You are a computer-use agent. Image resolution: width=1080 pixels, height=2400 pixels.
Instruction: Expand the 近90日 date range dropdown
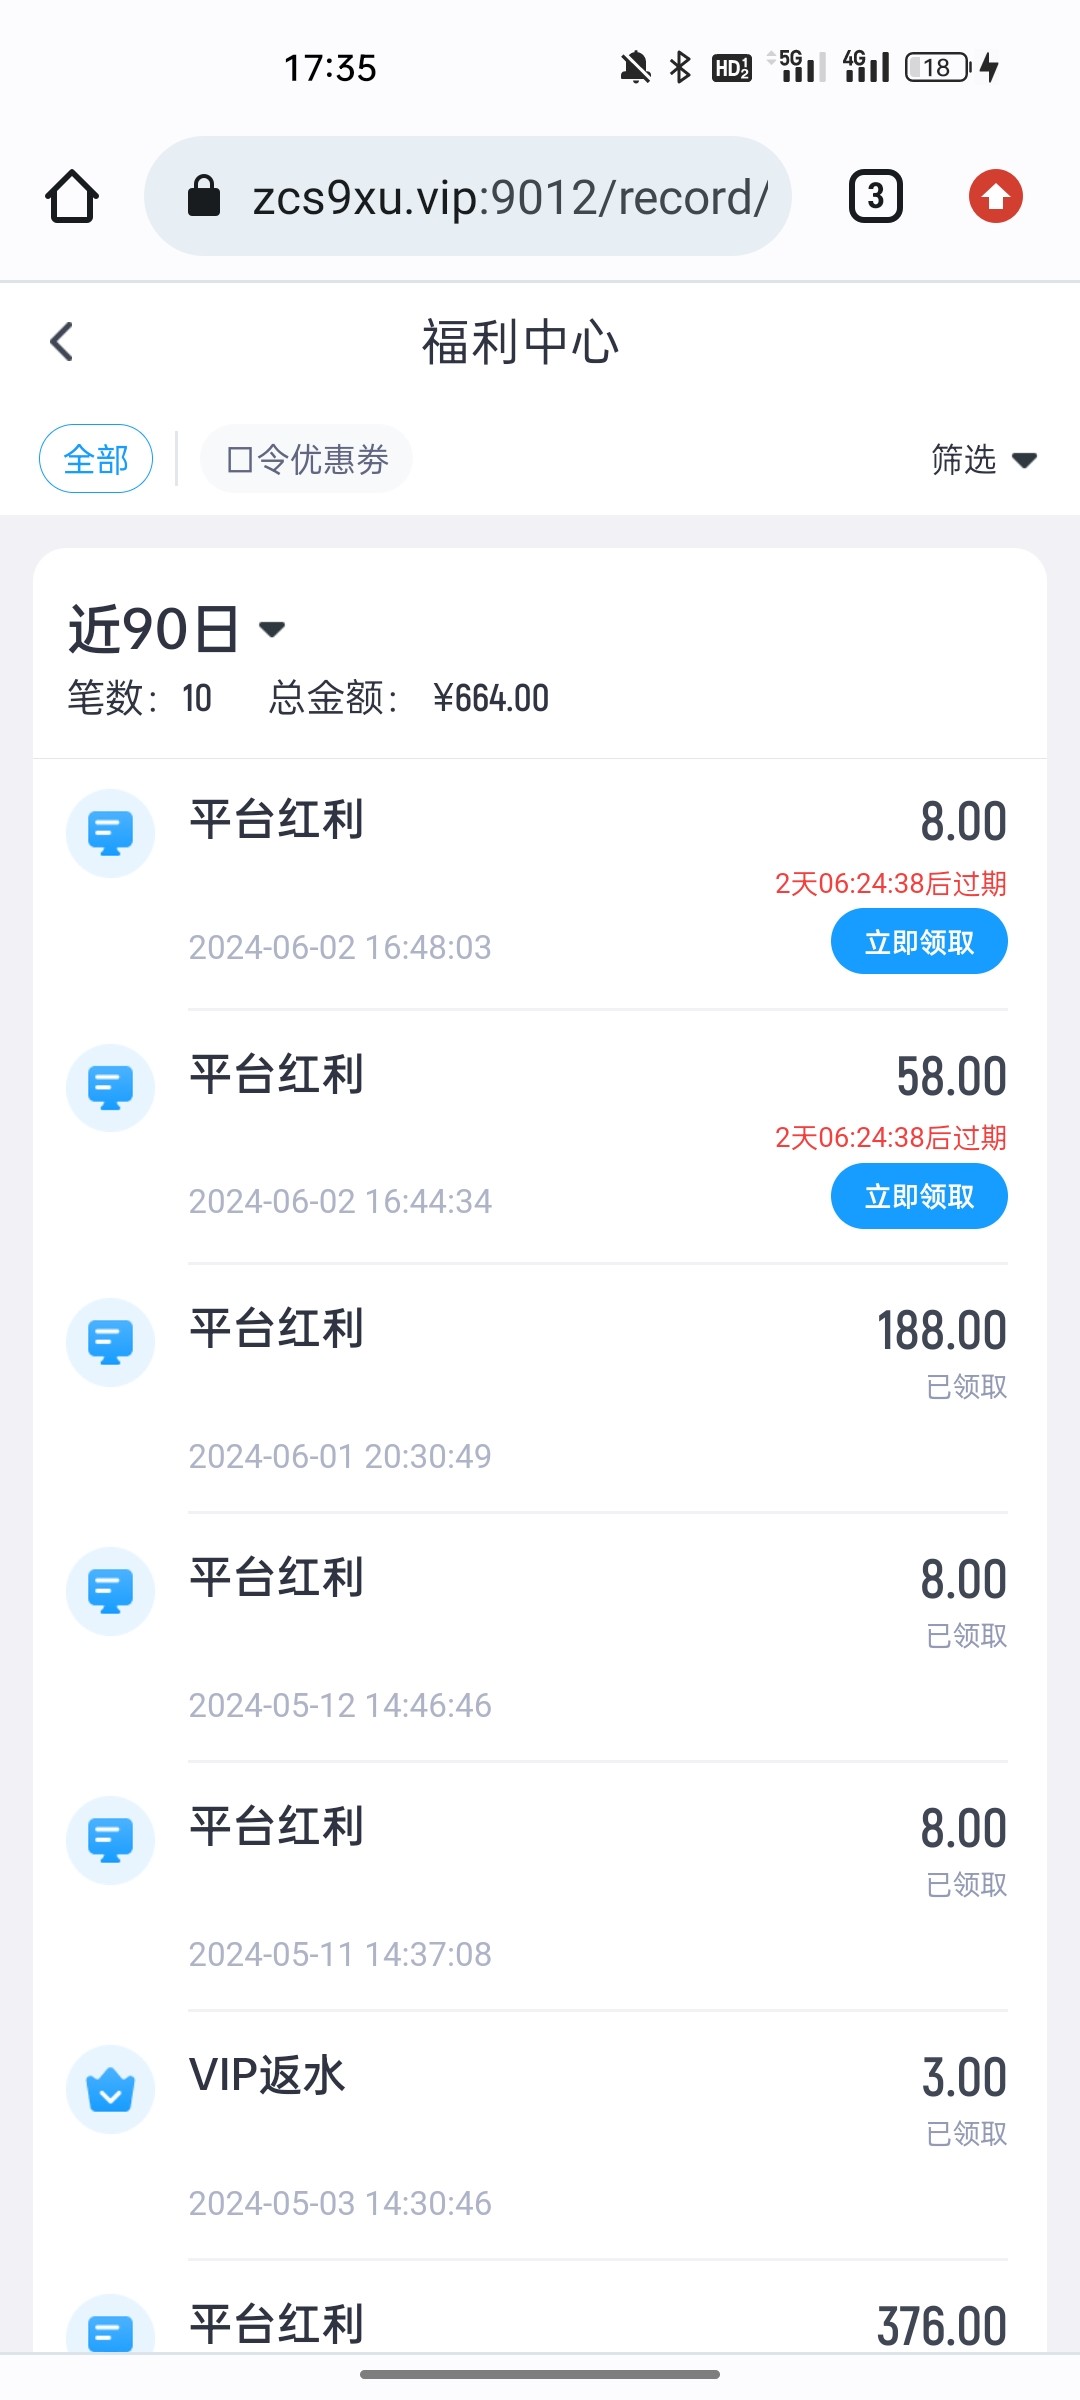tap(176, 629)
